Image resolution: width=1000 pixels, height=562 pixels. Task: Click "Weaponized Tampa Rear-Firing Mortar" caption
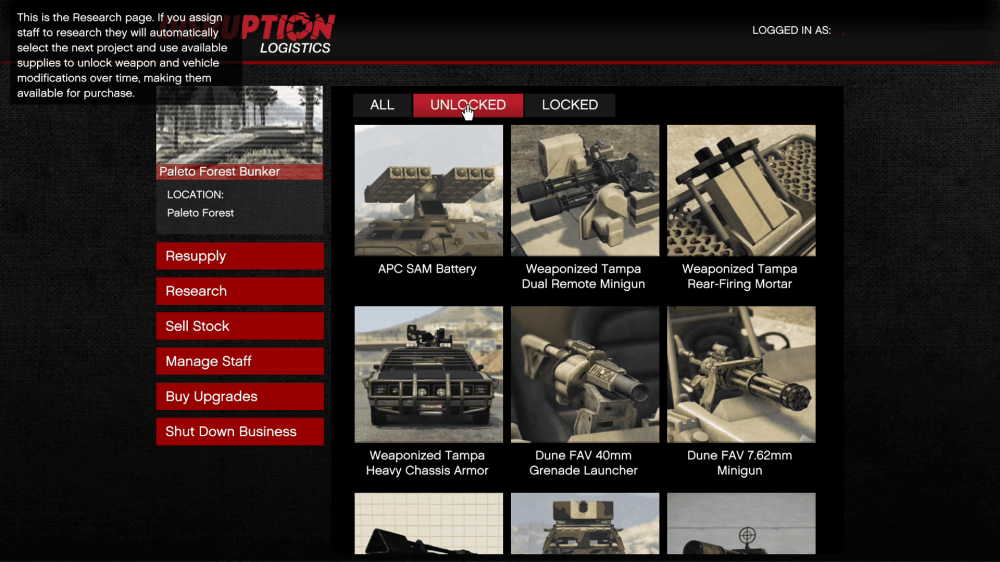click(740, 276)
